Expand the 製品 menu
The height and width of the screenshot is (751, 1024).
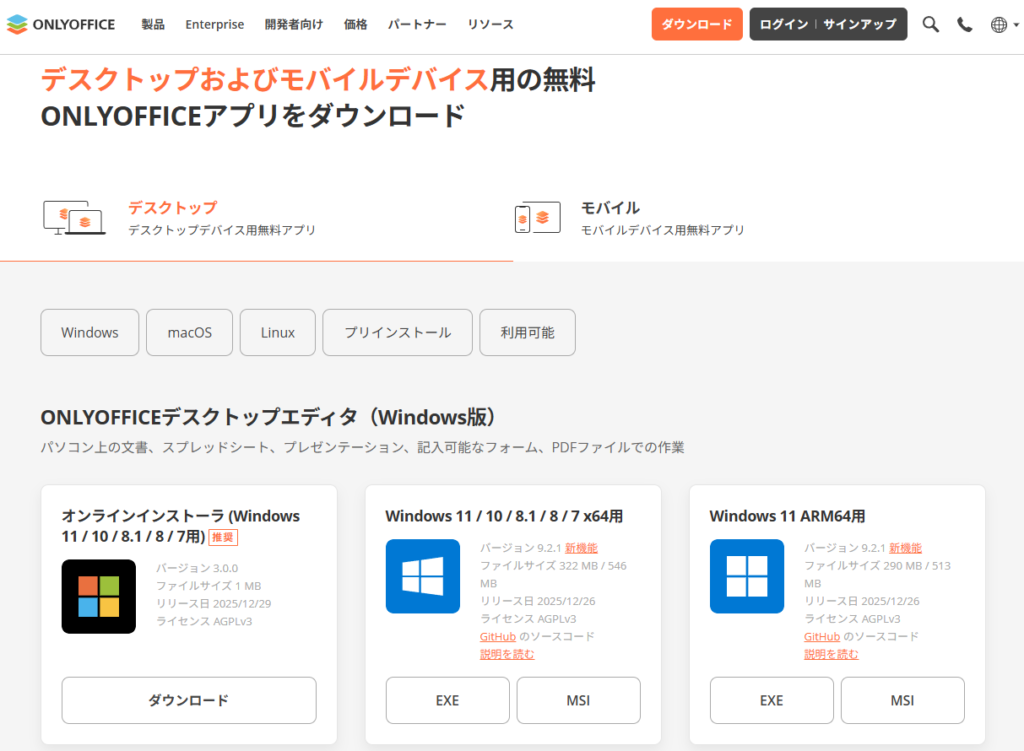point(153,24)
